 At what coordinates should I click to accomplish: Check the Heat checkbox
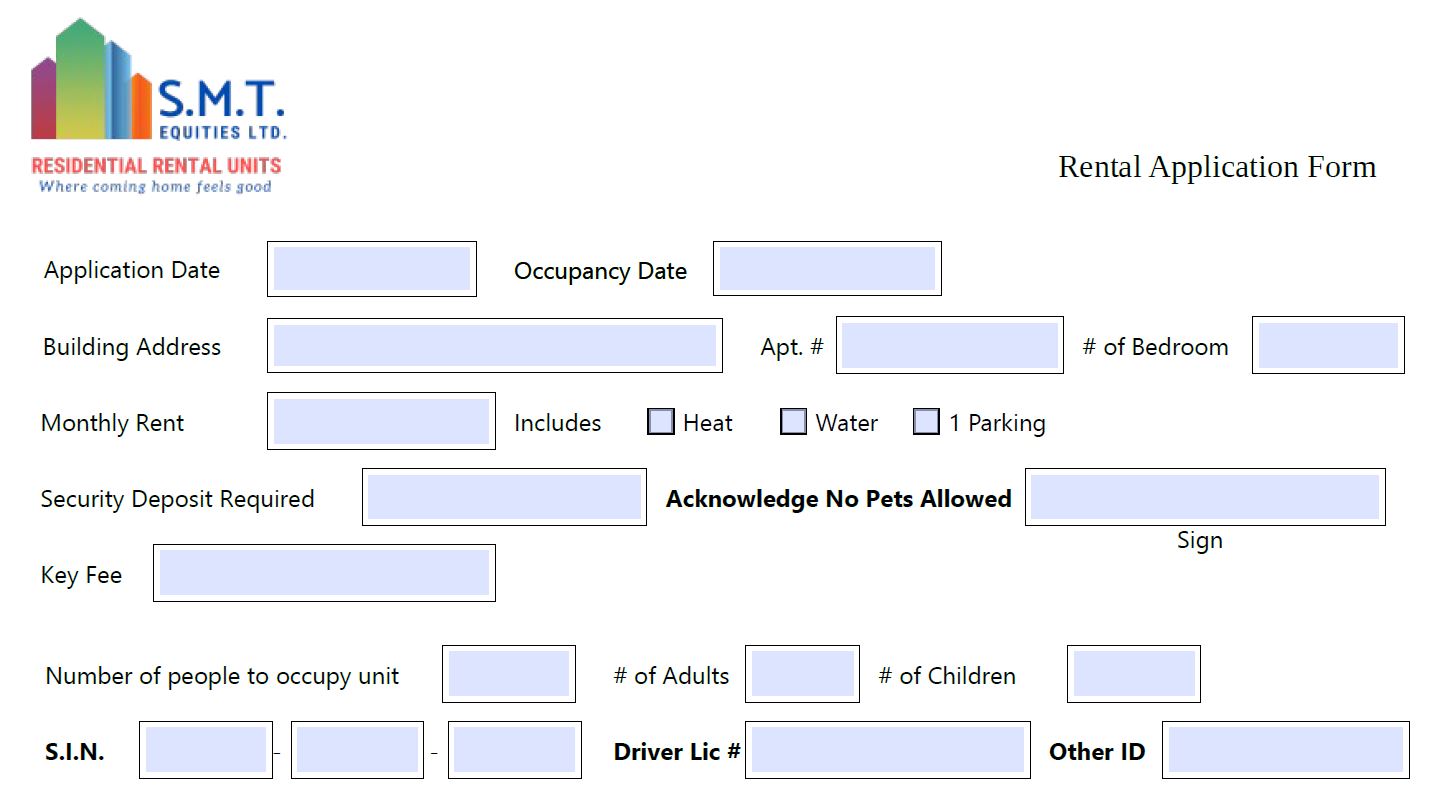(x=661, y=422)
